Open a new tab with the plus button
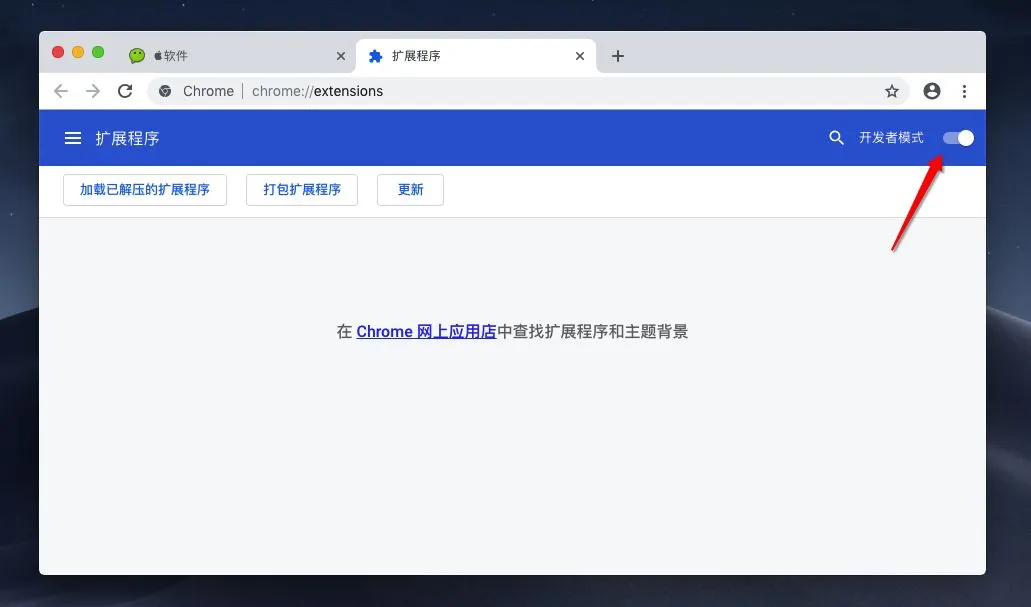The image size is (1031, 607). (x=617, y=56)
